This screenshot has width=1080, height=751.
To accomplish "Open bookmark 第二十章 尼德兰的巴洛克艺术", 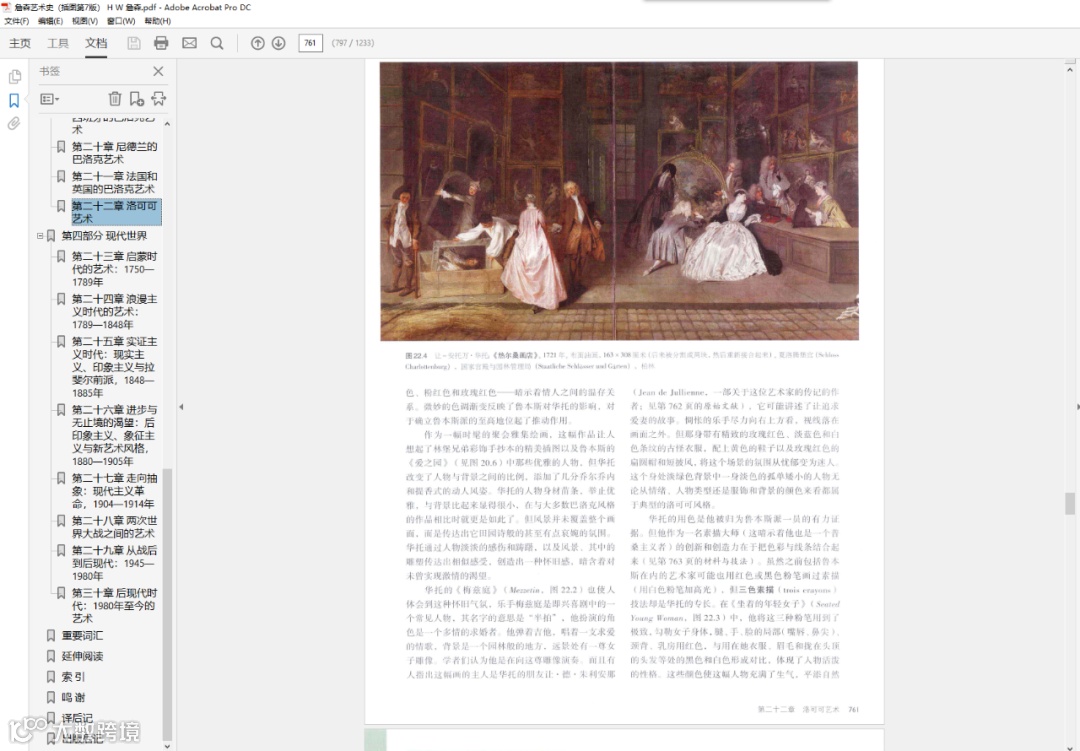I will click(x=114, y=152).
